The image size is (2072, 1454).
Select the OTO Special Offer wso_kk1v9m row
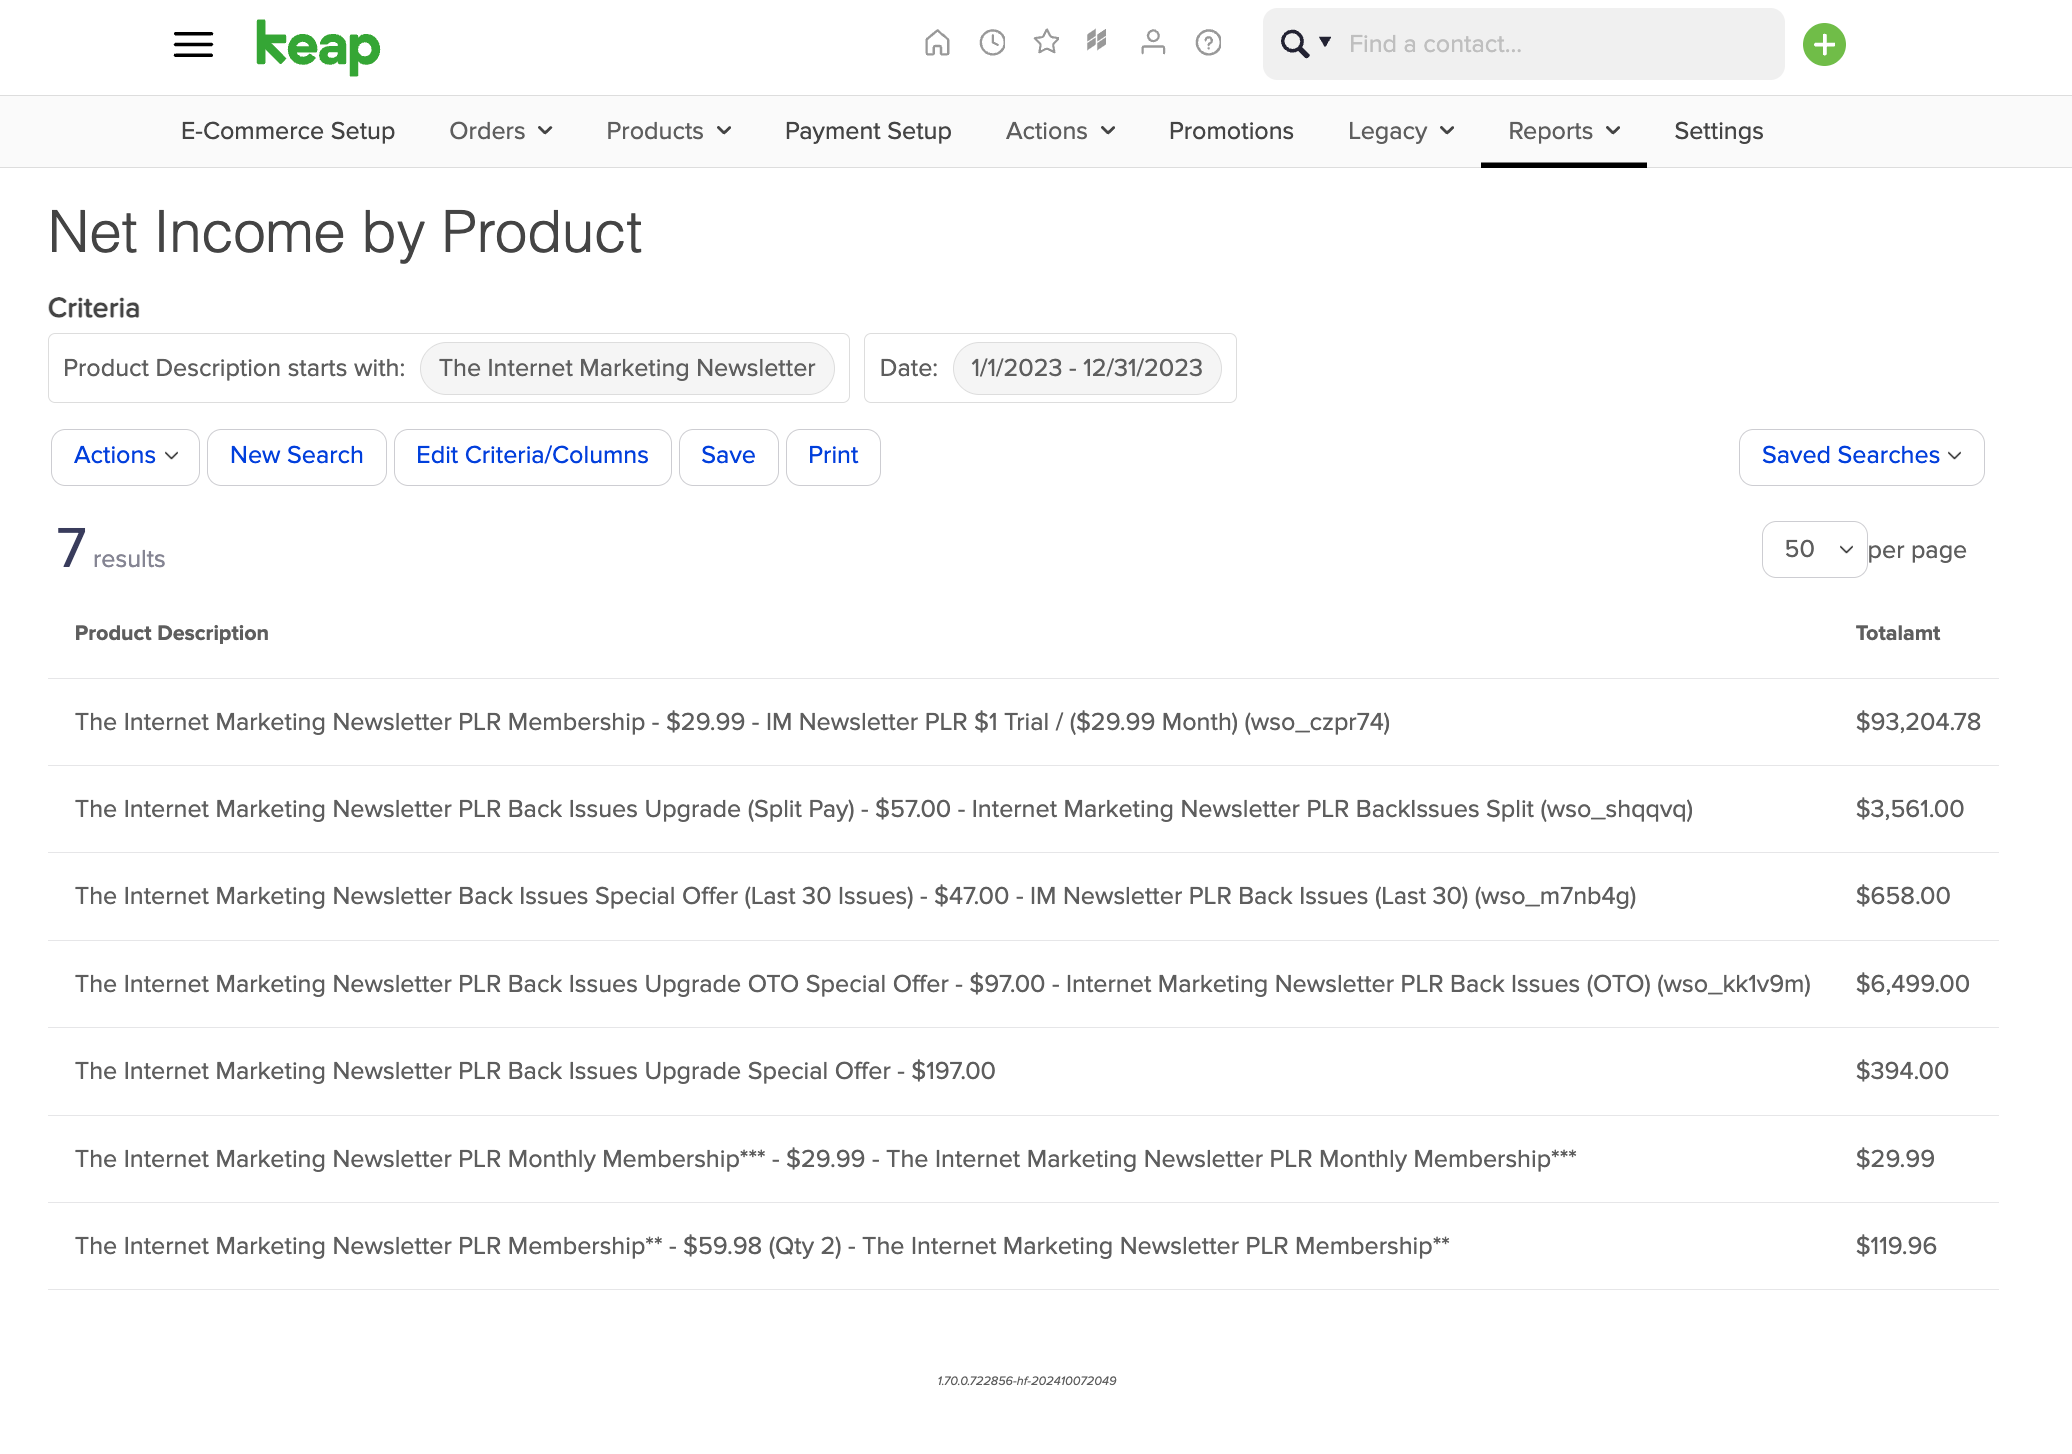pyautogui.click(x=1023, y=984)
